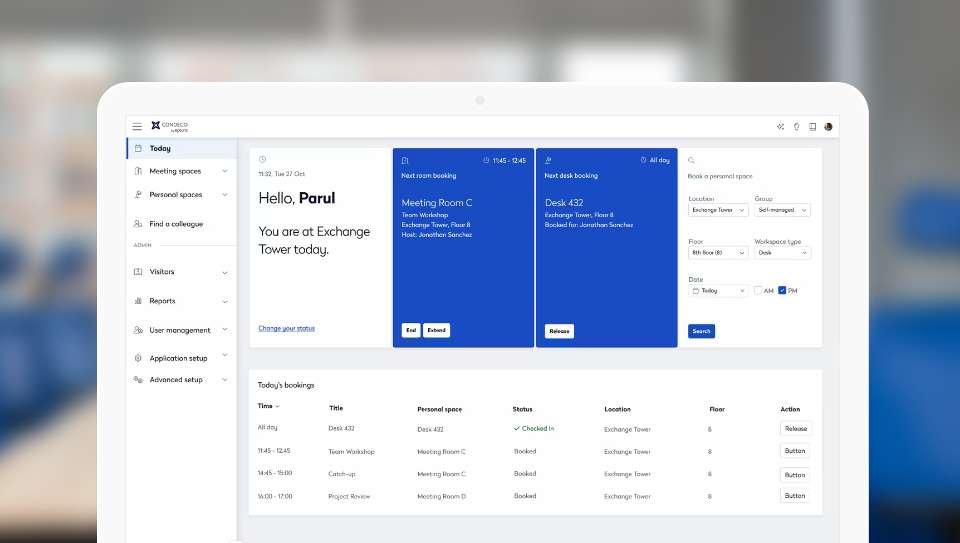
Task: Click the tablet icon in header
Action: pos(812,127)
